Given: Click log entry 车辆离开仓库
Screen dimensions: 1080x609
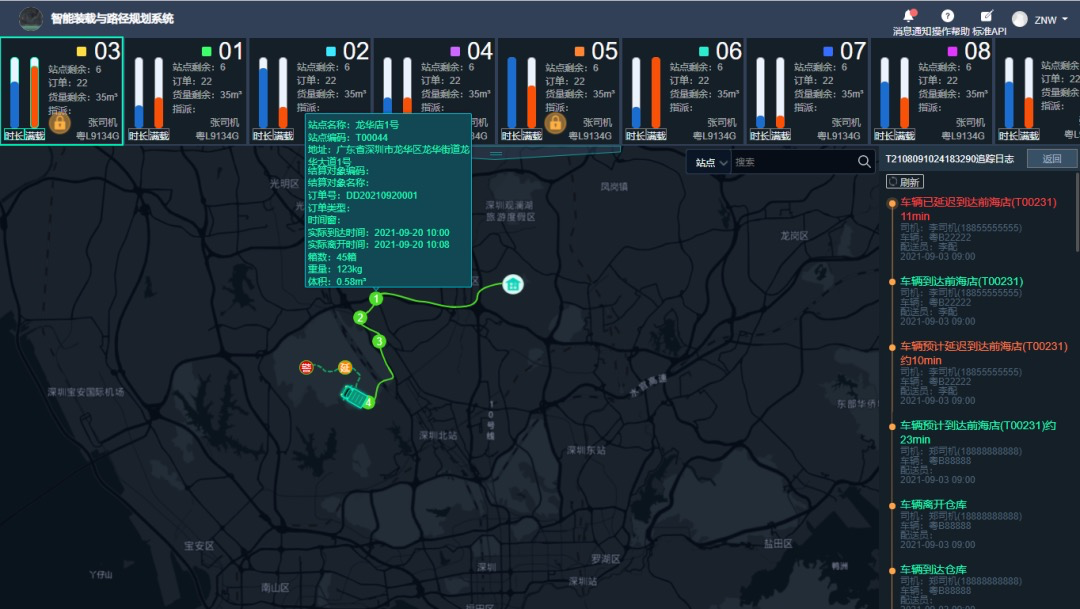Looking at the screenshot, I should [x=933, y=504].
